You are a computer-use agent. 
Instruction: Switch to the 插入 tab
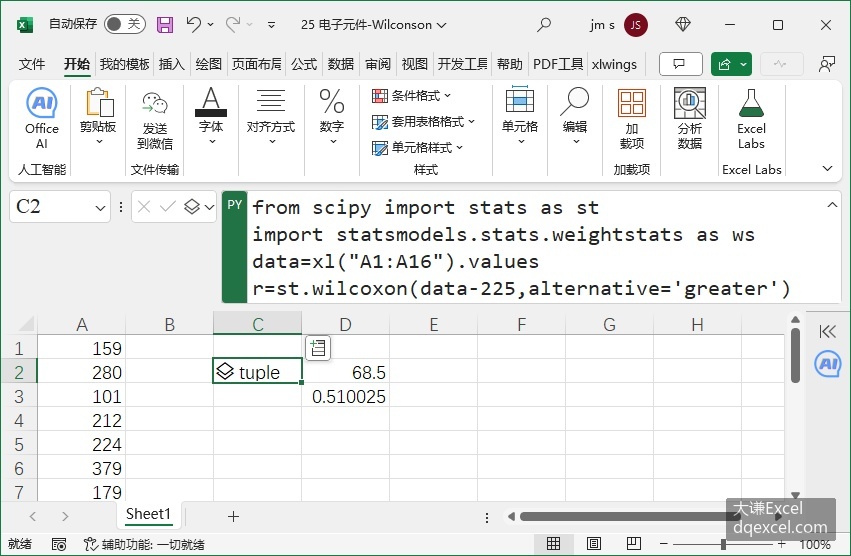point(172,64)
